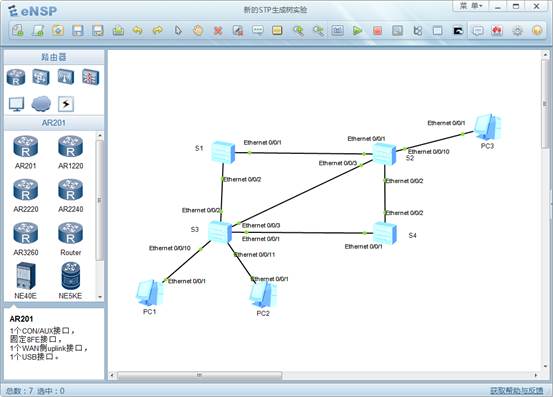The image size is (553, 397).
Task: Select the hand pan tool
Action: [x=198, y=31]
